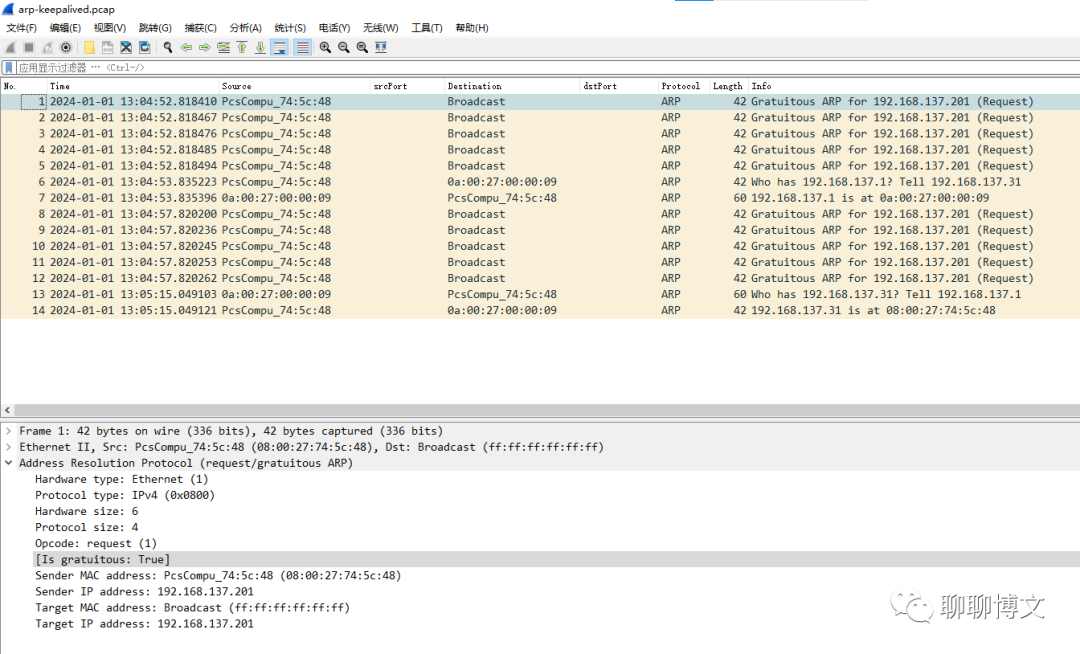Select the 'Hardware type: Ethernet (1)' field
The width and height of the screenshot is (1080, 654).
click(x=121, y=479)
